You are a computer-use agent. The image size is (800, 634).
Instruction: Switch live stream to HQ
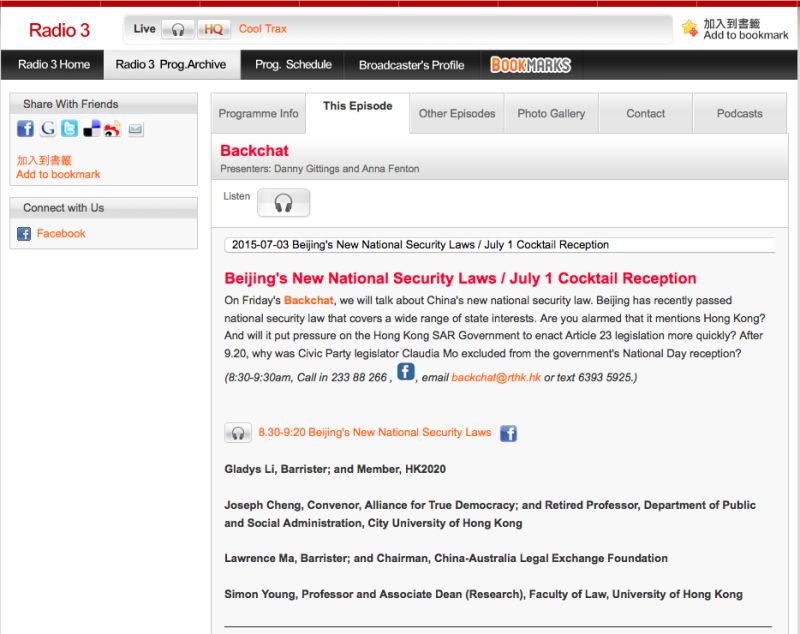213,29
